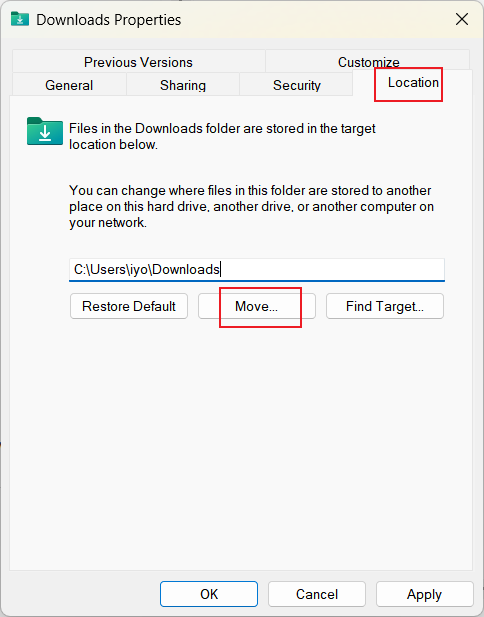484x617 pixels.
Task: Click the 'You can change where files' paragraph
Action: click(x=251, y=207)
